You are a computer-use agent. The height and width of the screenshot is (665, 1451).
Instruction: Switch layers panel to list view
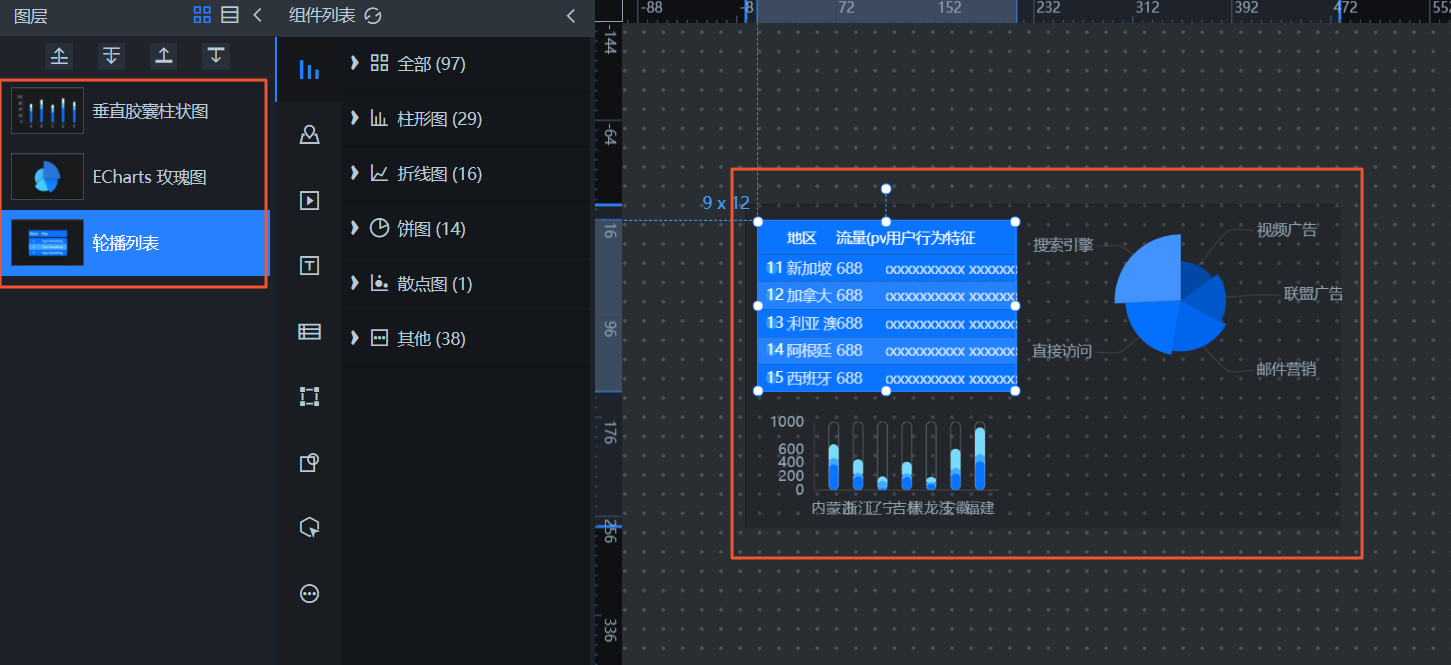coord(230,15)
